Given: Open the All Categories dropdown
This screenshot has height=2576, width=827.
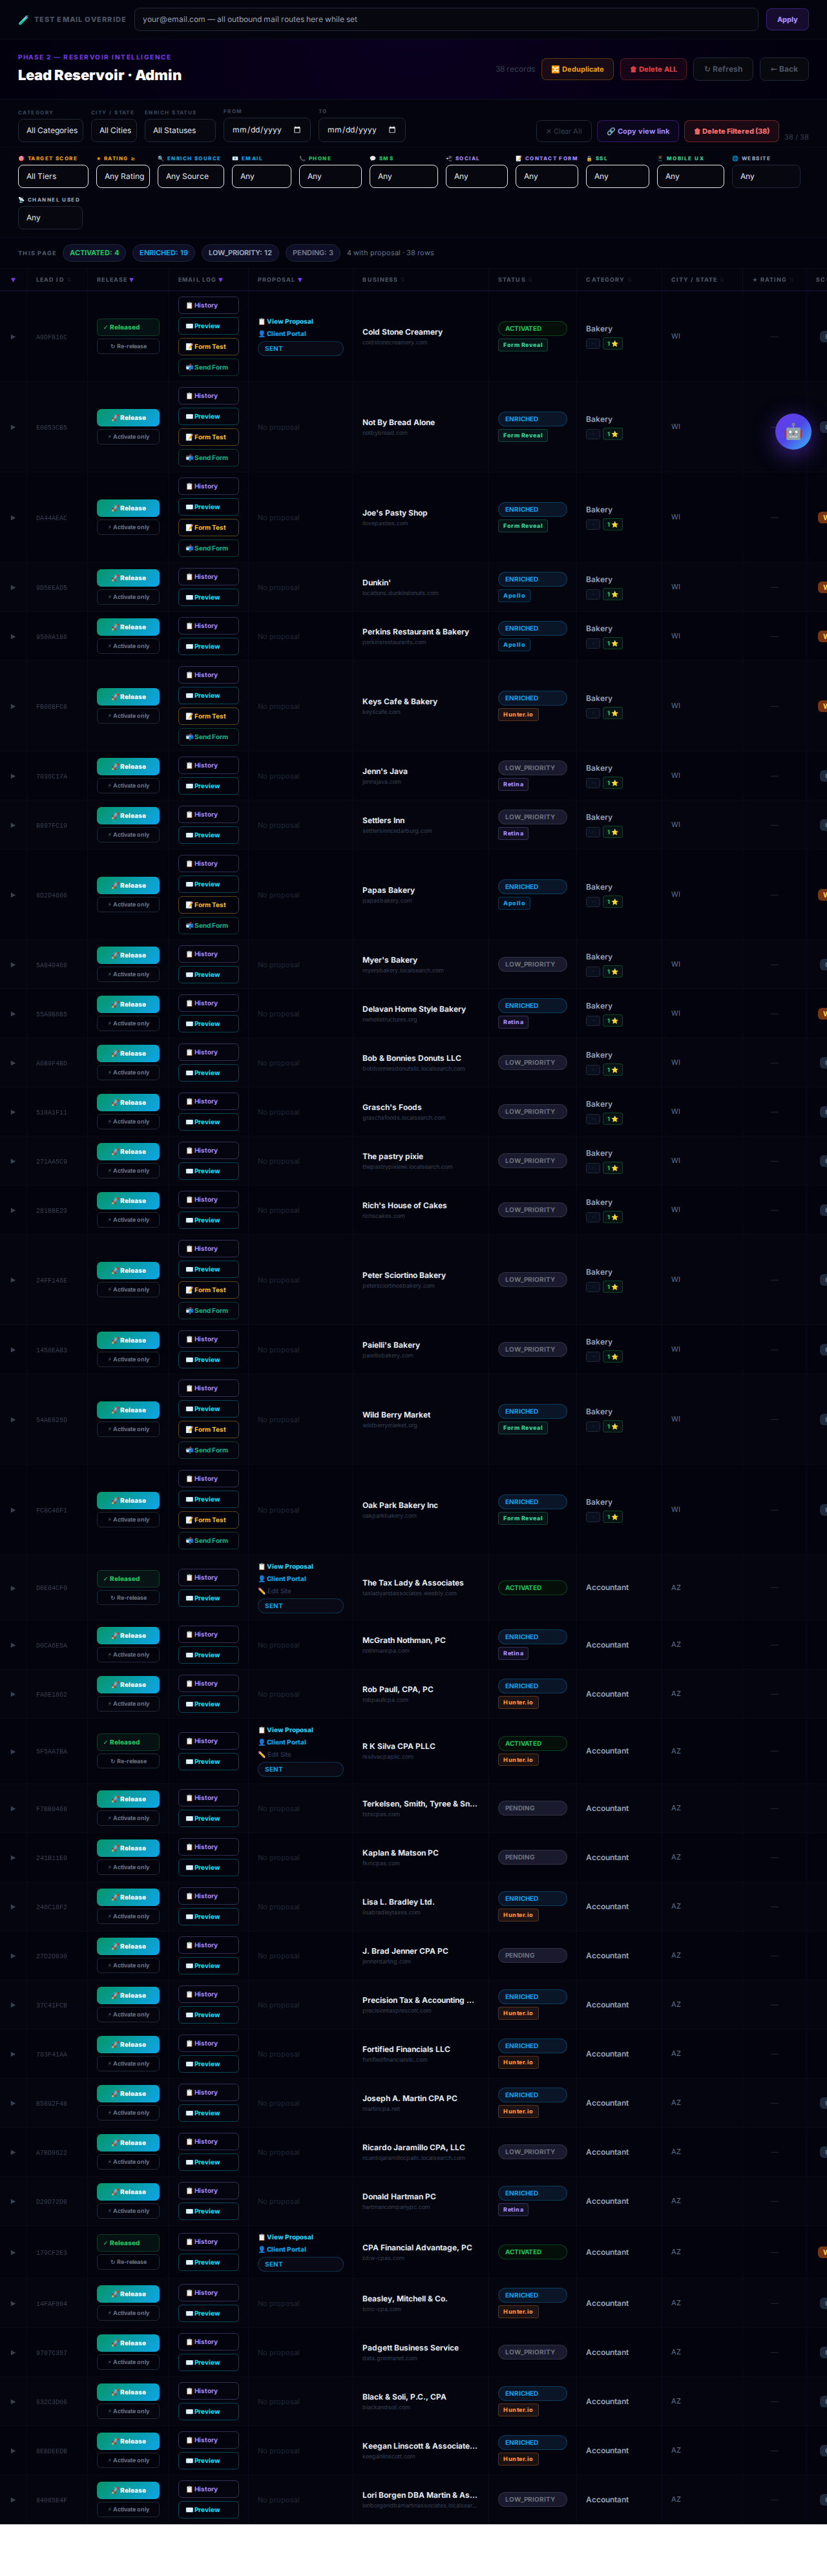Looking at the screenshot, I should 51,130.
